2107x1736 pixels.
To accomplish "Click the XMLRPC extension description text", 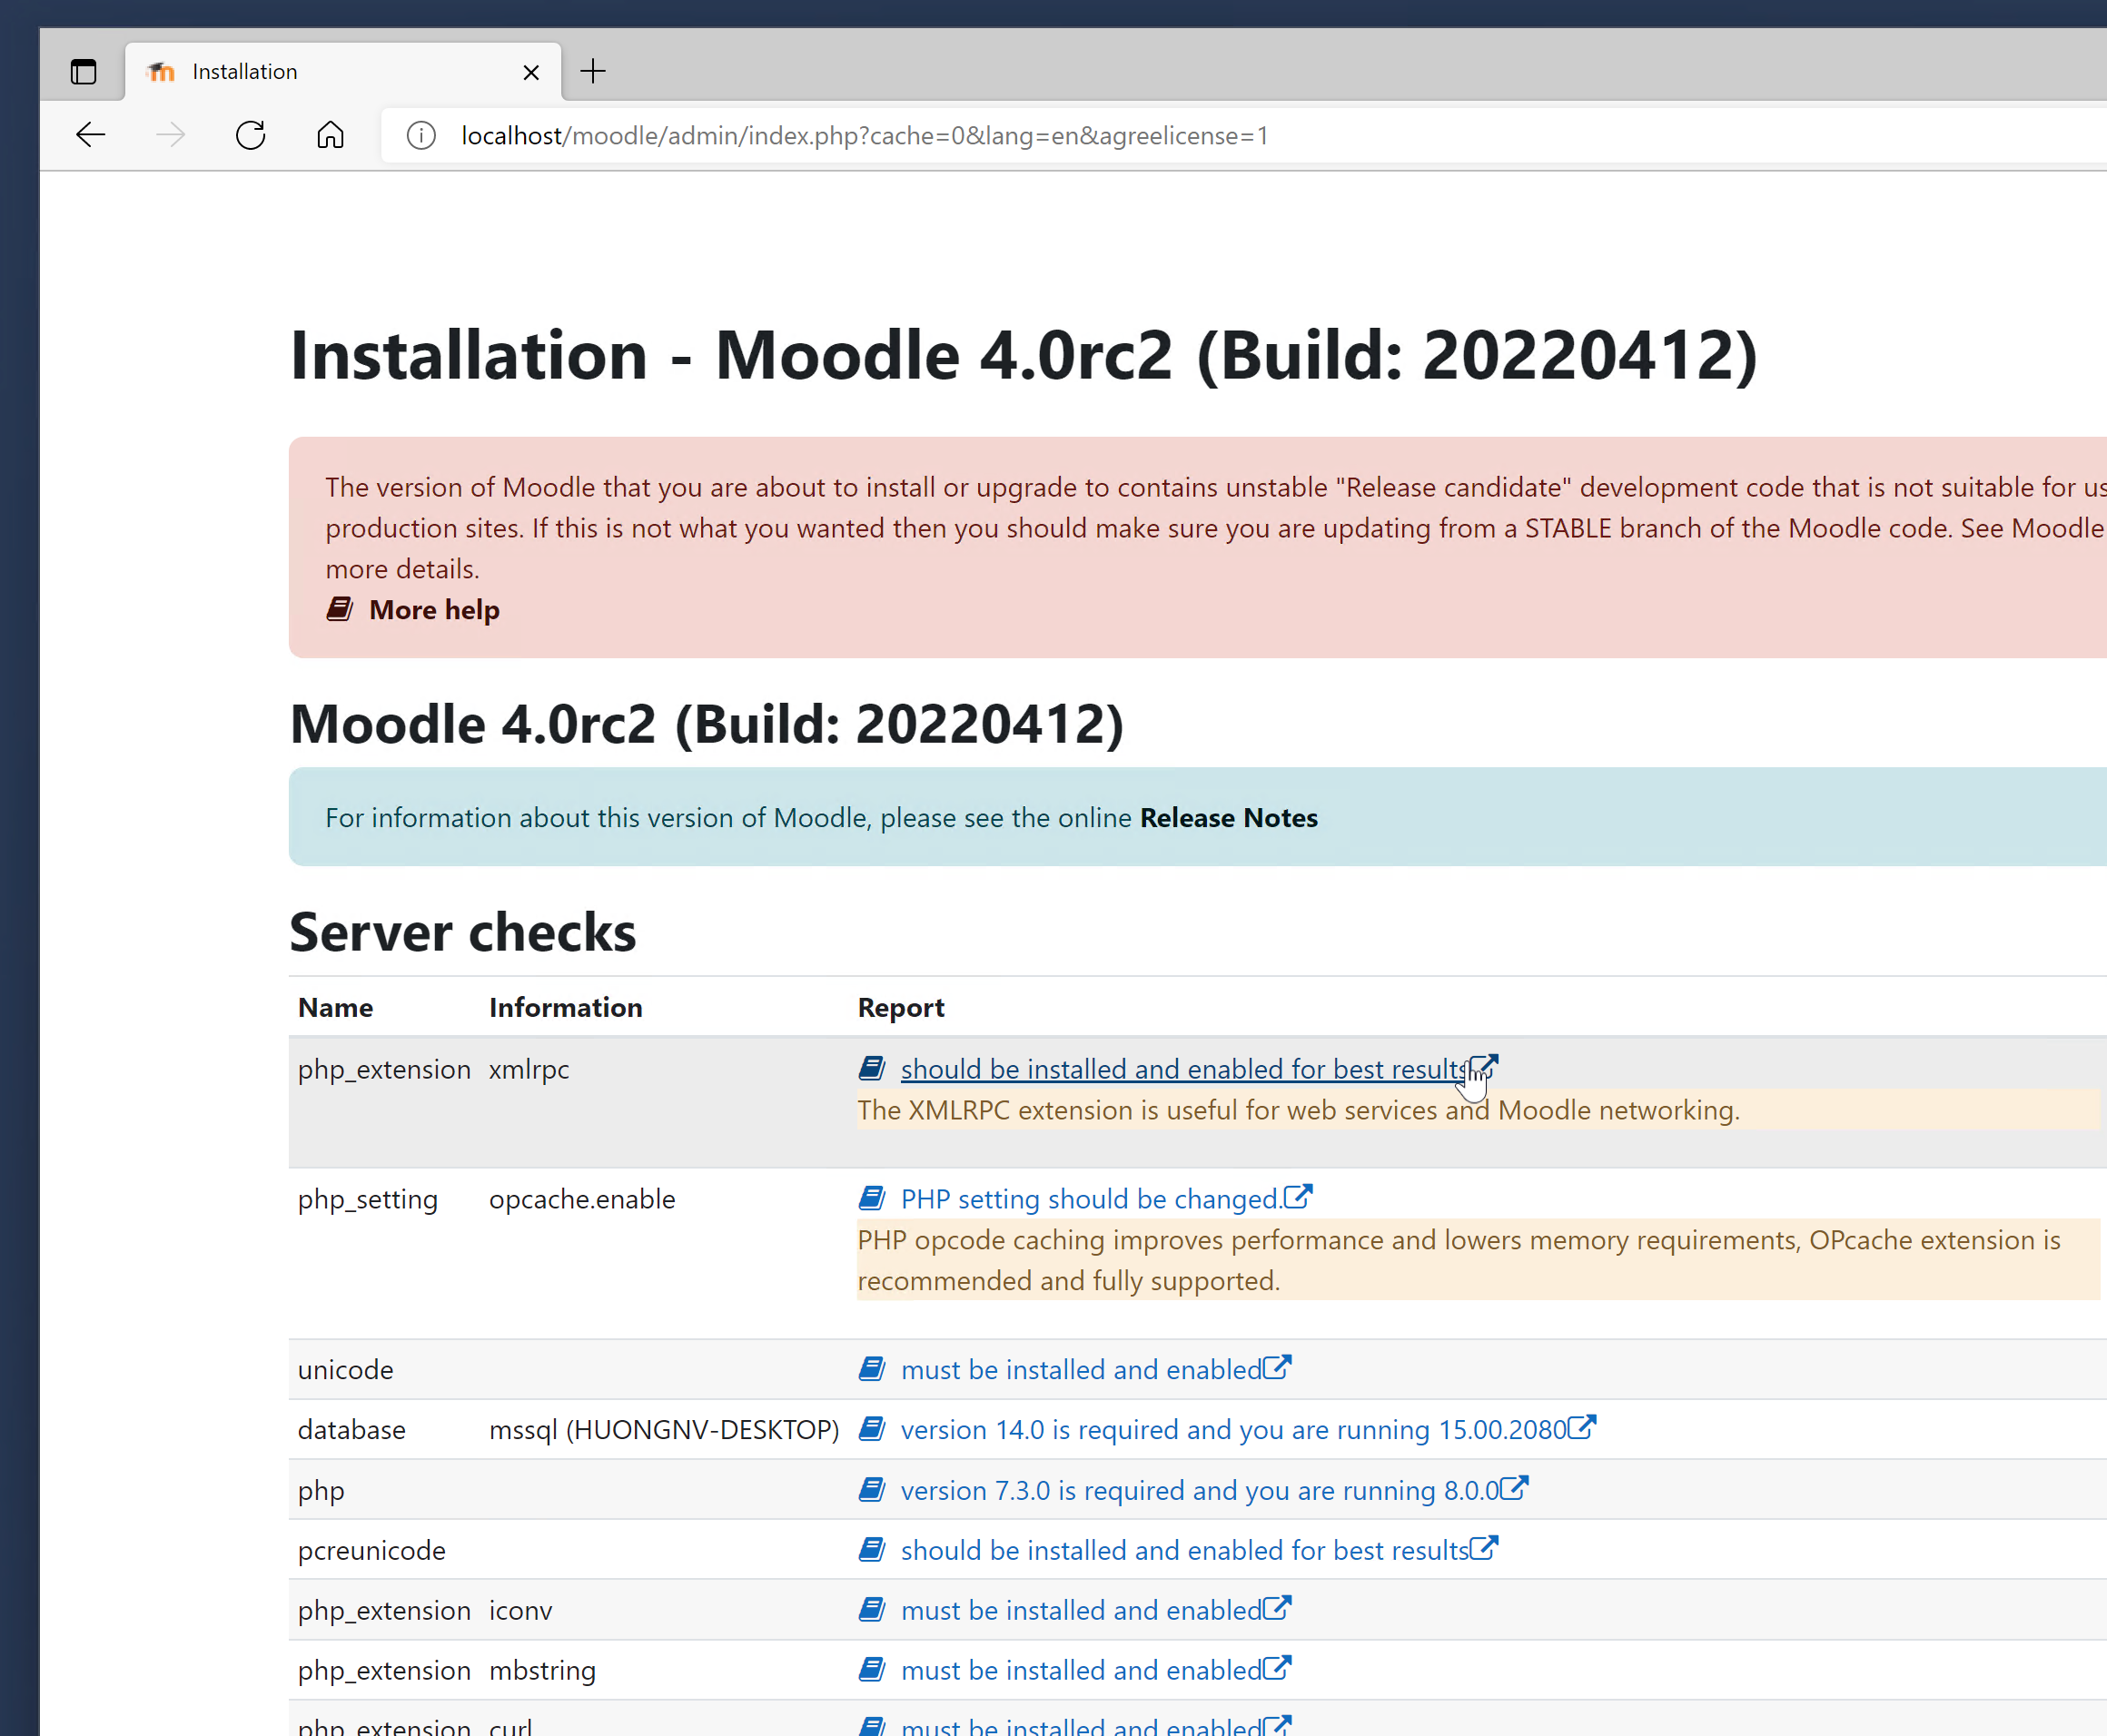I will [x=1299, y=1110].
